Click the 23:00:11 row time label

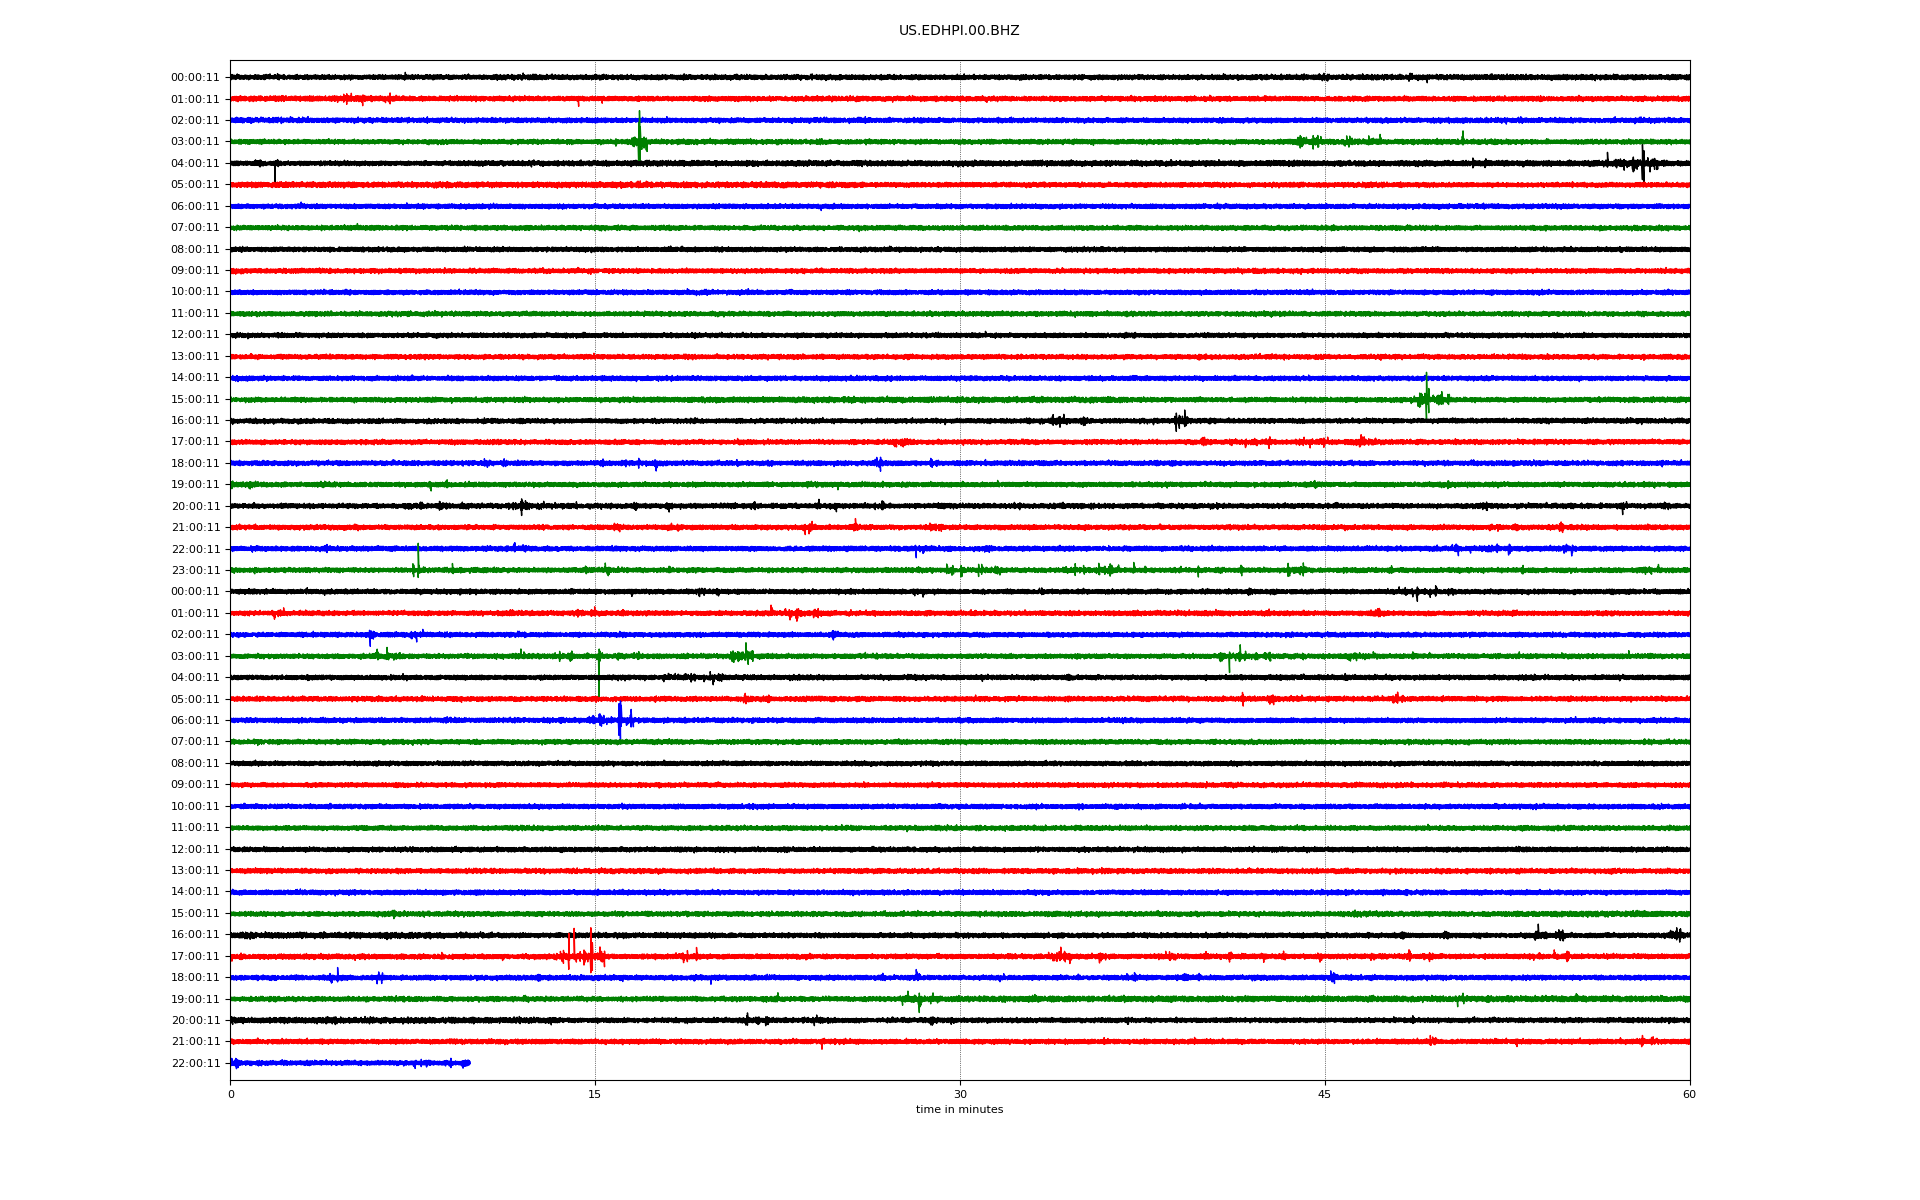pyautogui.click(x=195, y=570)
